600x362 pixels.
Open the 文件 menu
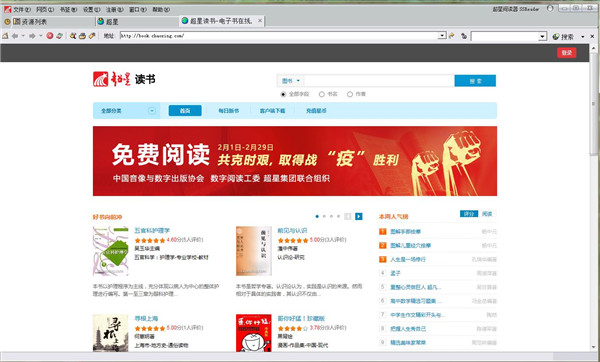point(21,9)
